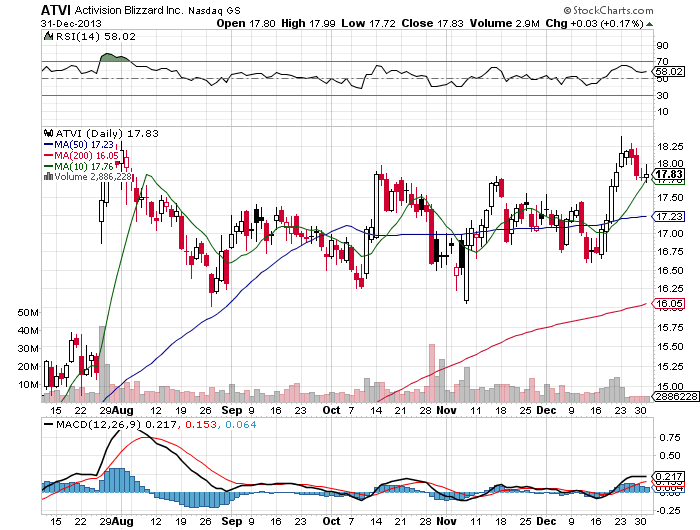This screenshot has width=700, height=530.
Task: Click the ATVI (Daily) 17.83 legend text
Action: tap(107, 133)
